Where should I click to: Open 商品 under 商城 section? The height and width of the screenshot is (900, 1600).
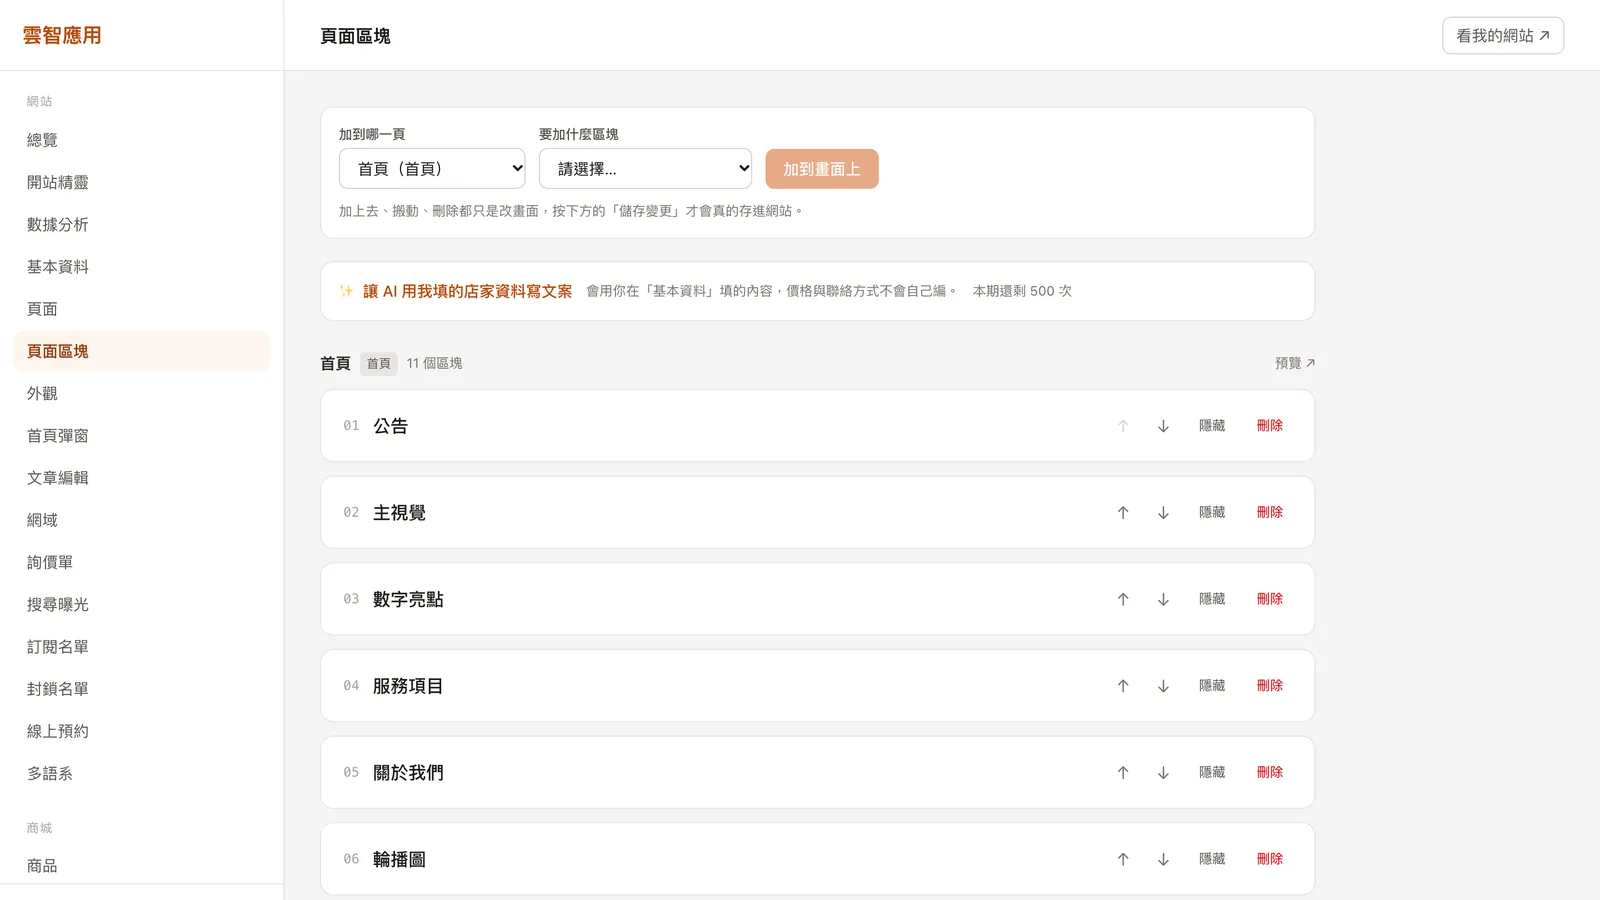pos(142,866)
